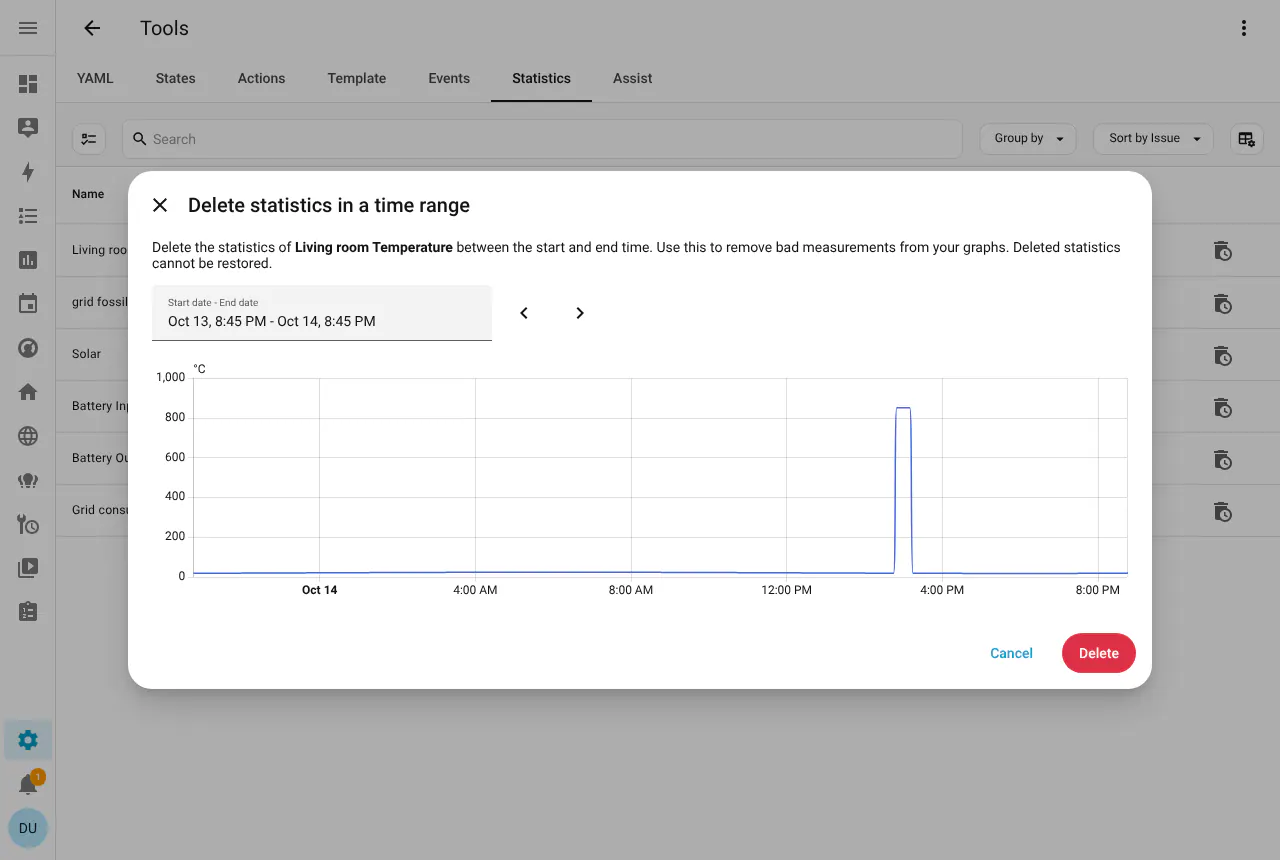
Task: Open the lightning bolt Energy sidebar icon
Action: 28,172
